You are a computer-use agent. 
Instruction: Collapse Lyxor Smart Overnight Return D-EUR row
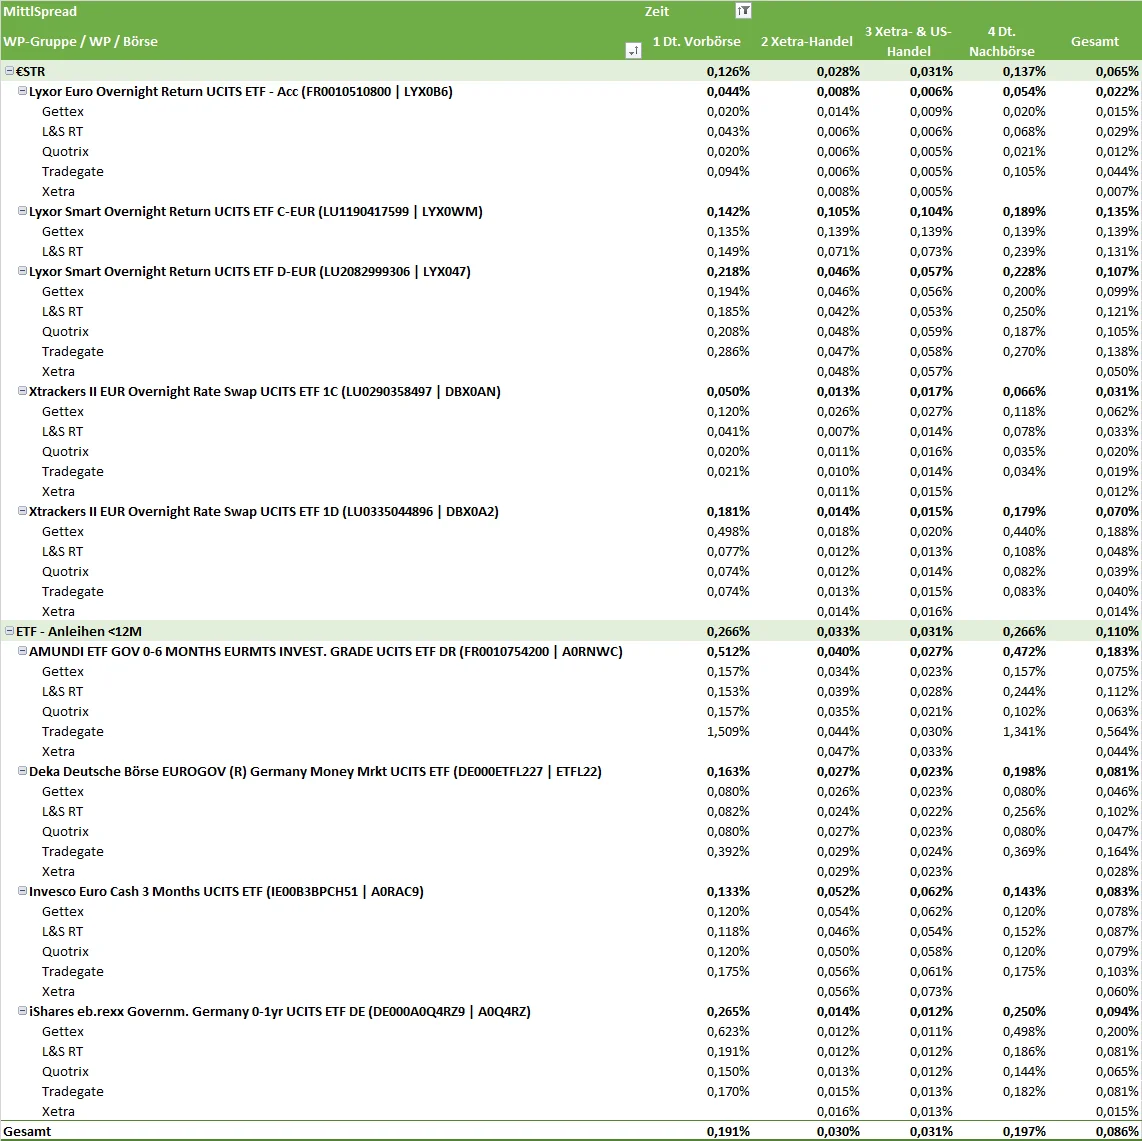(22, 272)
